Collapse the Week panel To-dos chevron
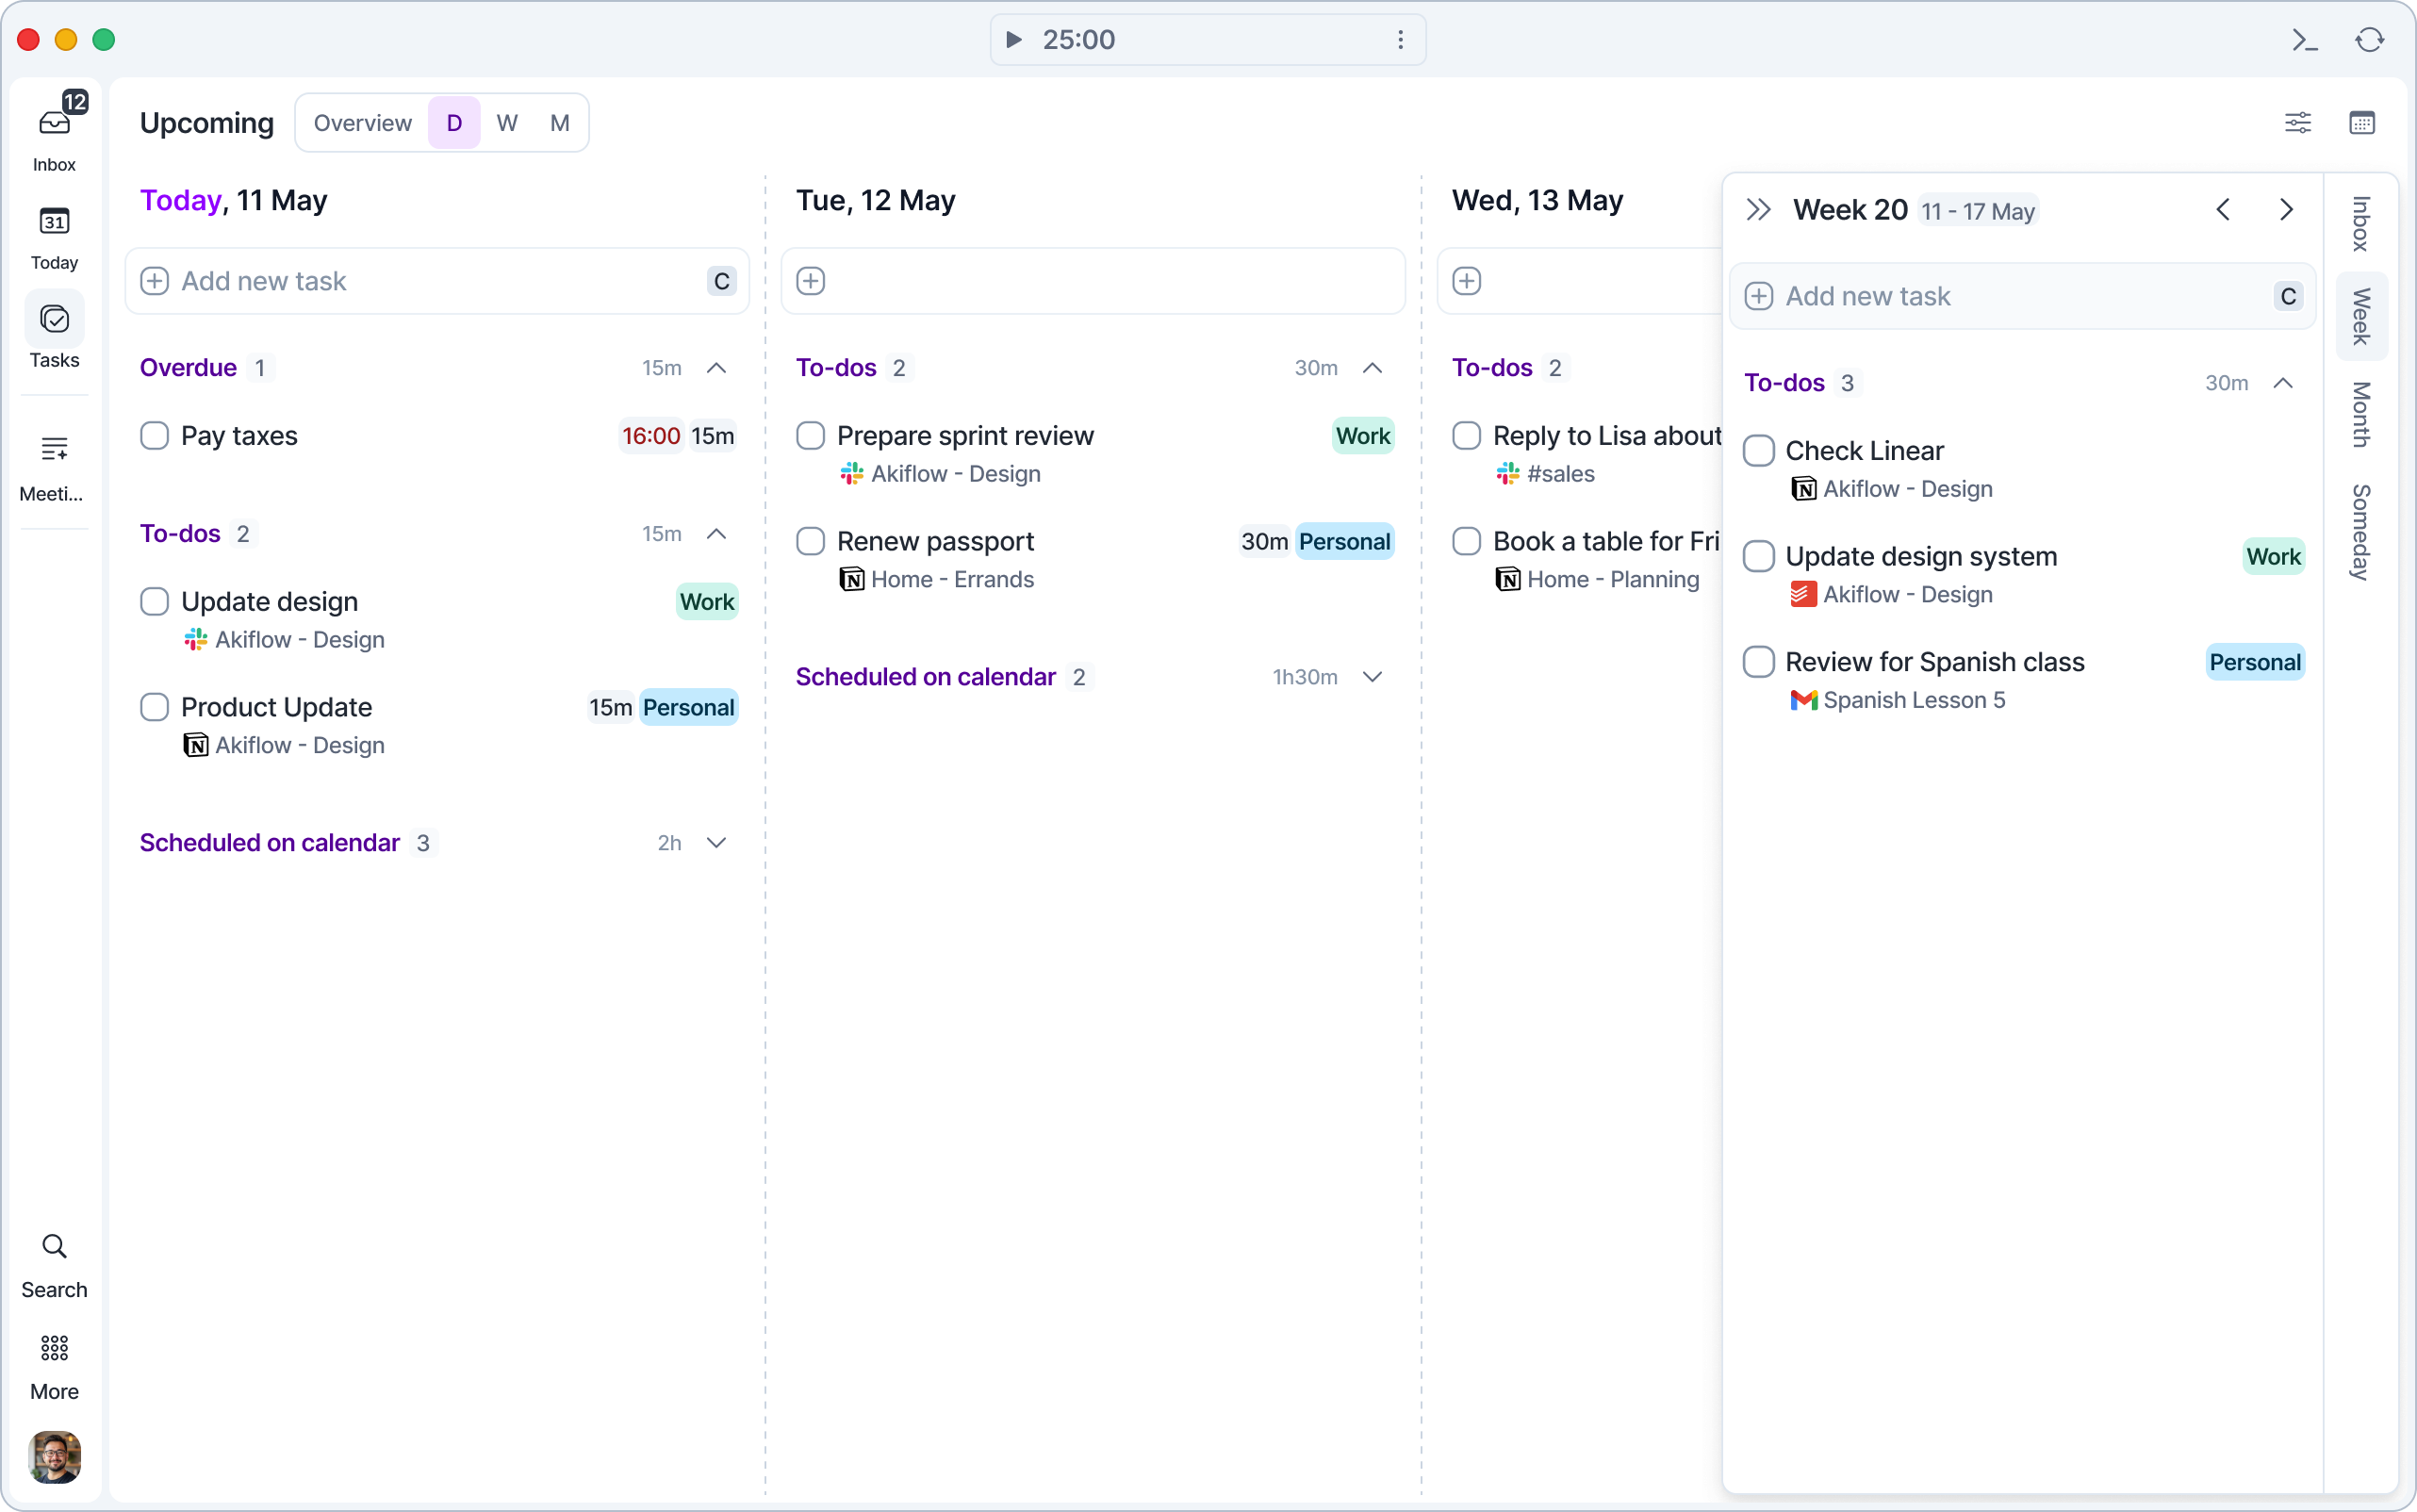2417x1512 pixels. pos(2283,383)
